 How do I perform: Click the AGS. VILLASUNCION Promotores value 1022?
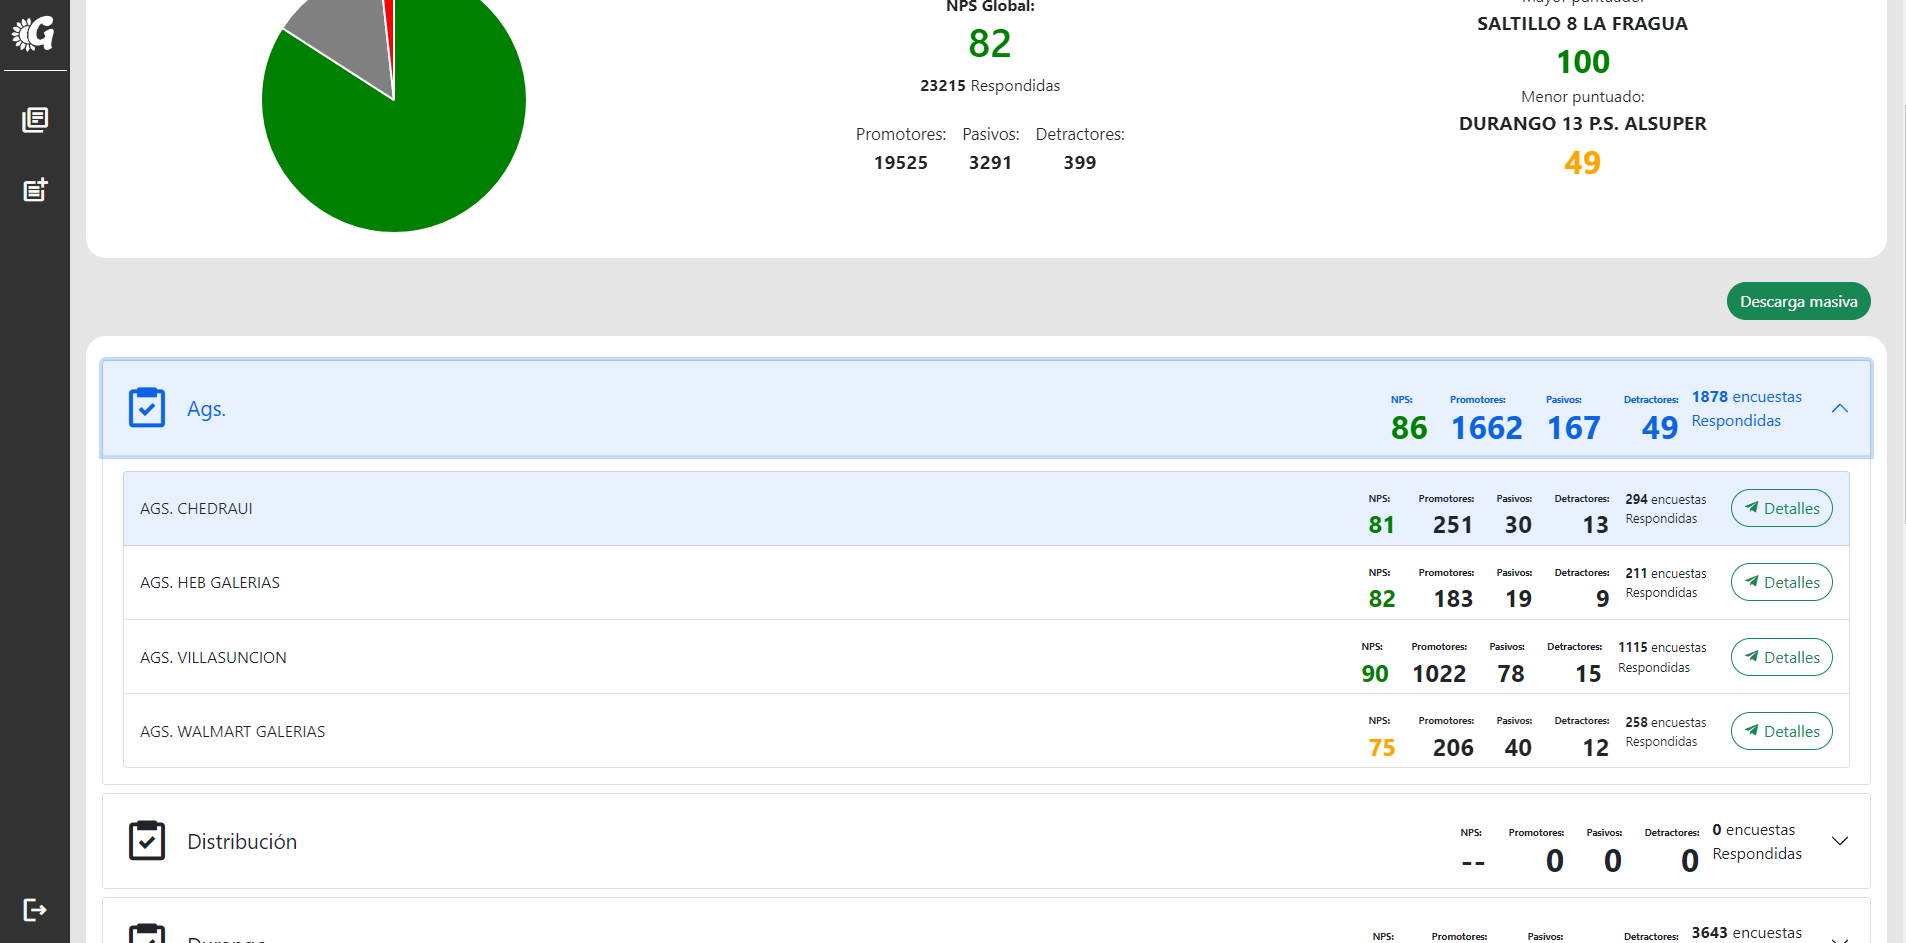[1439, 674]
